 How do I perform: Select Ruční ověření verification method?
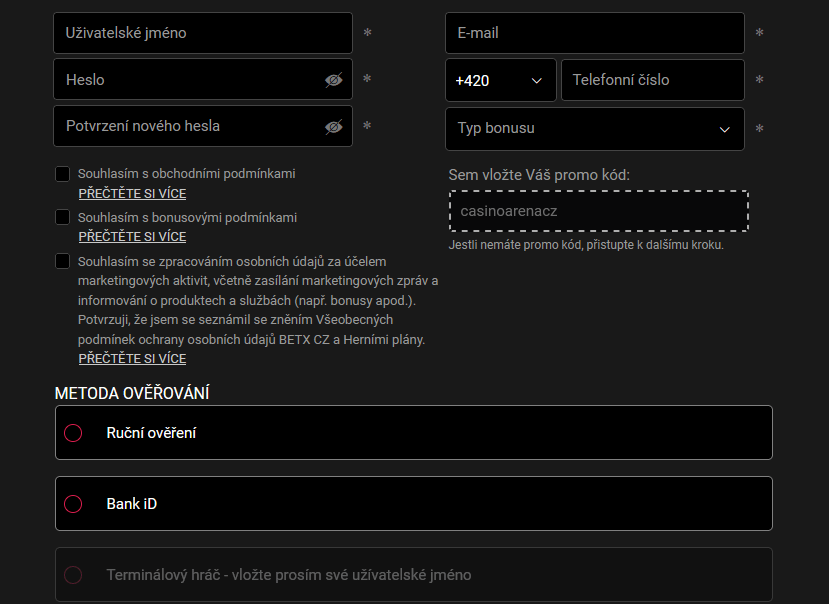(x=73, y=433)
